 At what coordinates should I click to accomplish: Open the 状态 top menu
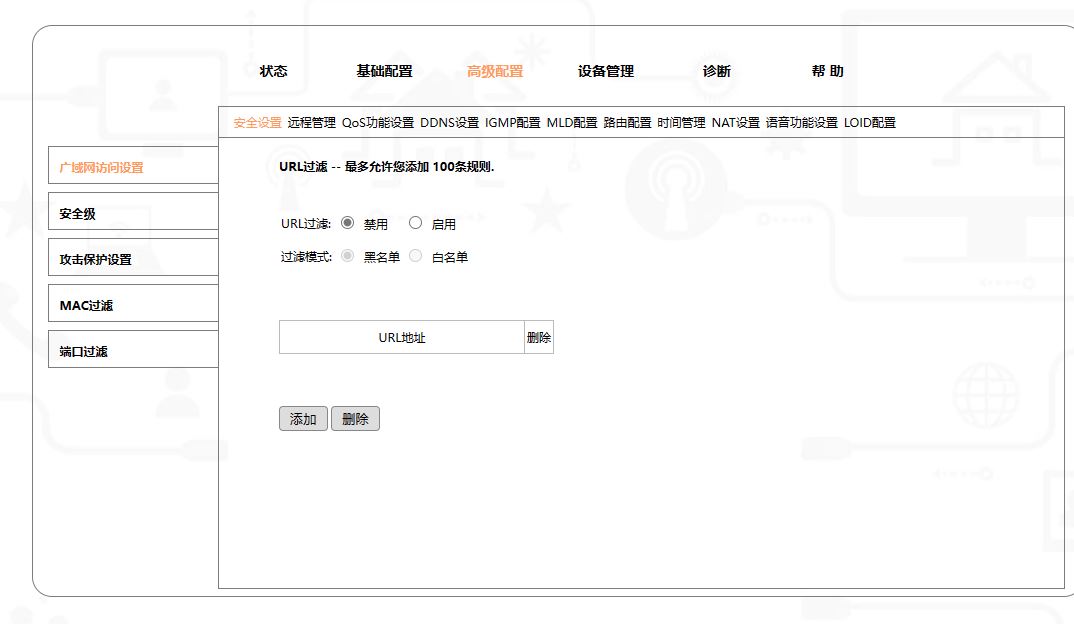click(x=273, y=71)
